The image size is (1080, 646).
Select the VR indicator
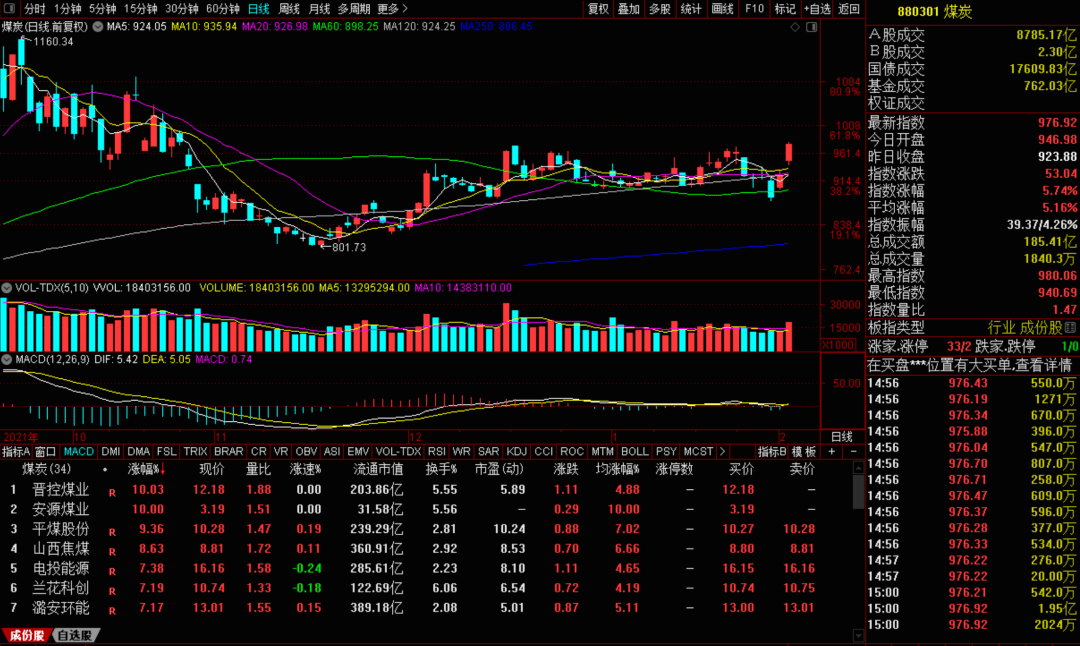280,452
